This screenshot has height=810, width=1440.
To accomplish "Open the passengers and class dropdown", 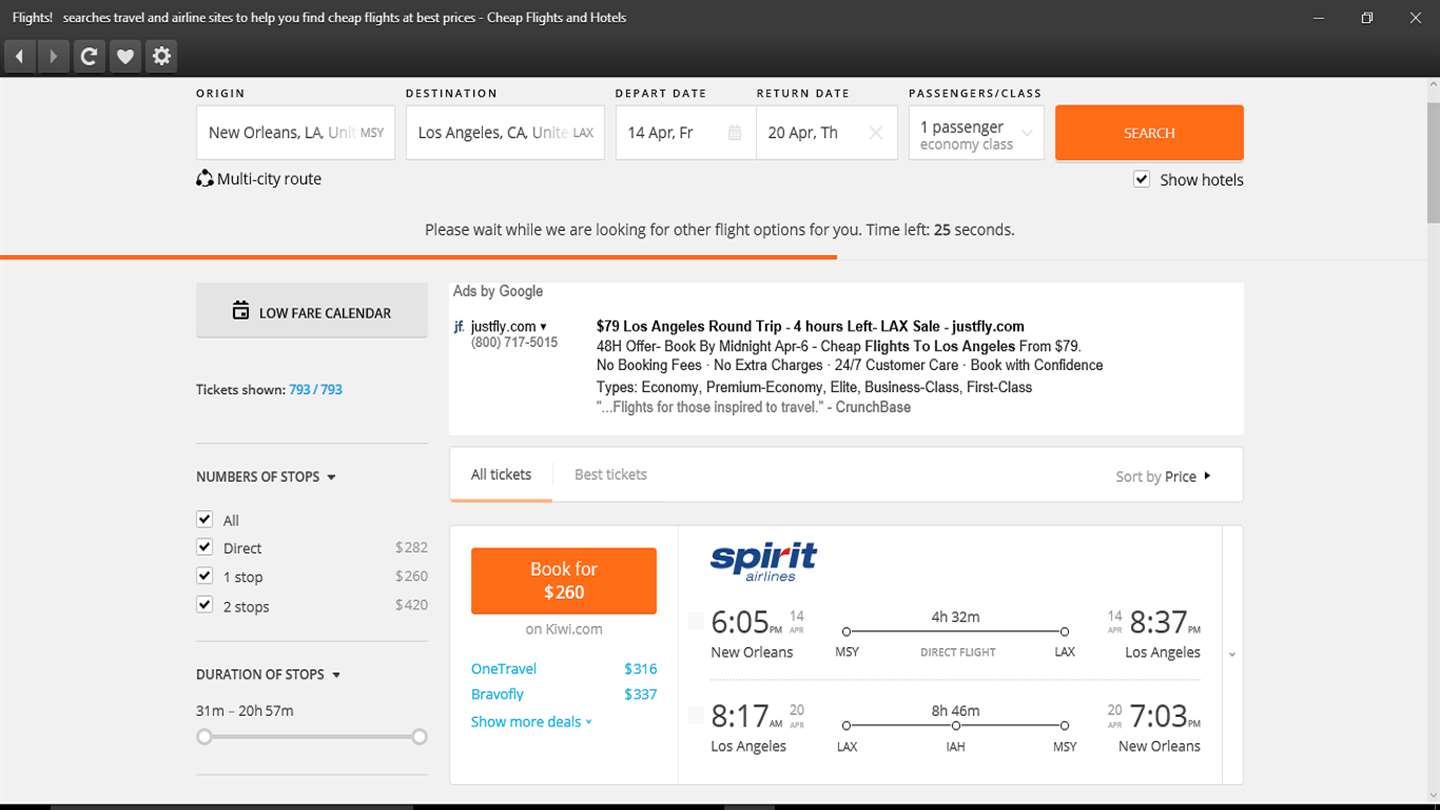I will (x=976, y=132).
